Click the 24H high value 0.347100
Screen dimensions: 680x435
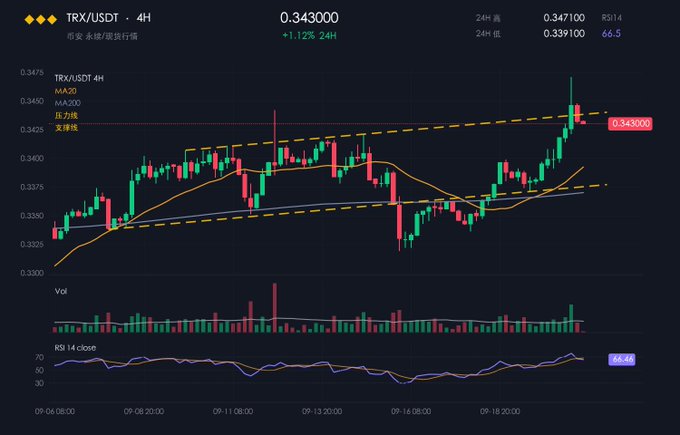click(564, 18)
